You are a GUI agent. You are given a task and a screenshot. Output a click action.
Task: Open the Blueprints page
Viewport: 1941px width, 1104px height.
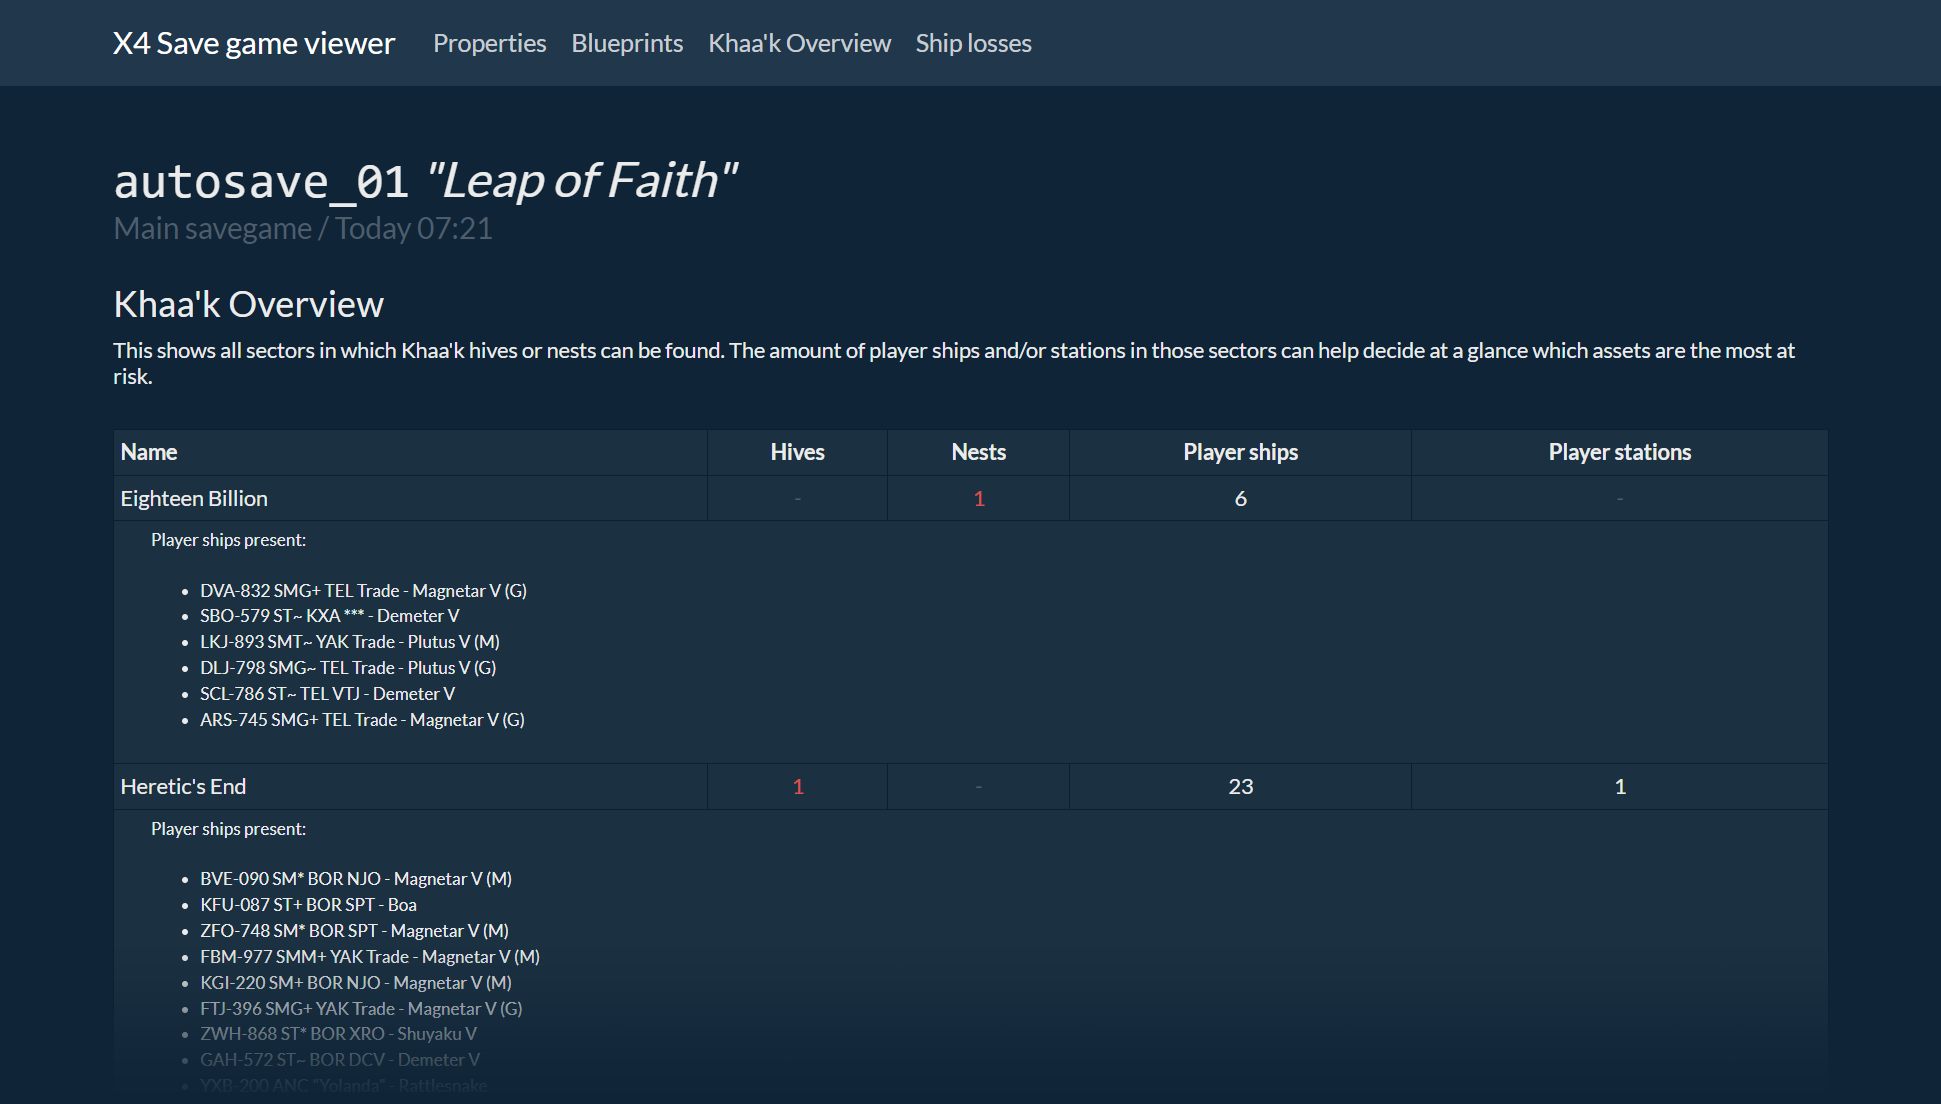pos(627,43)
